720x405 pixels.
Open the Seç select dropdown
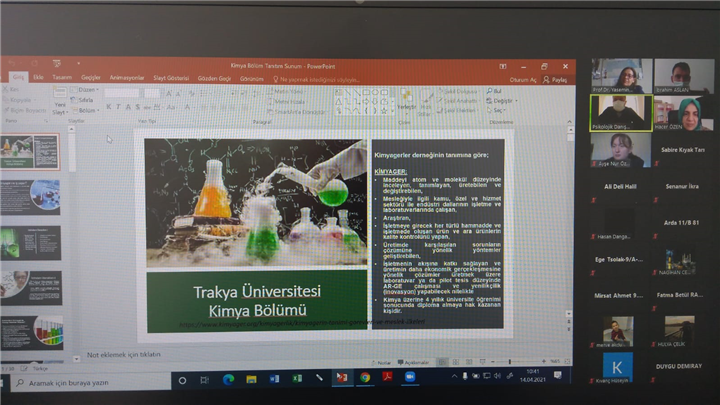coord(496,110)
